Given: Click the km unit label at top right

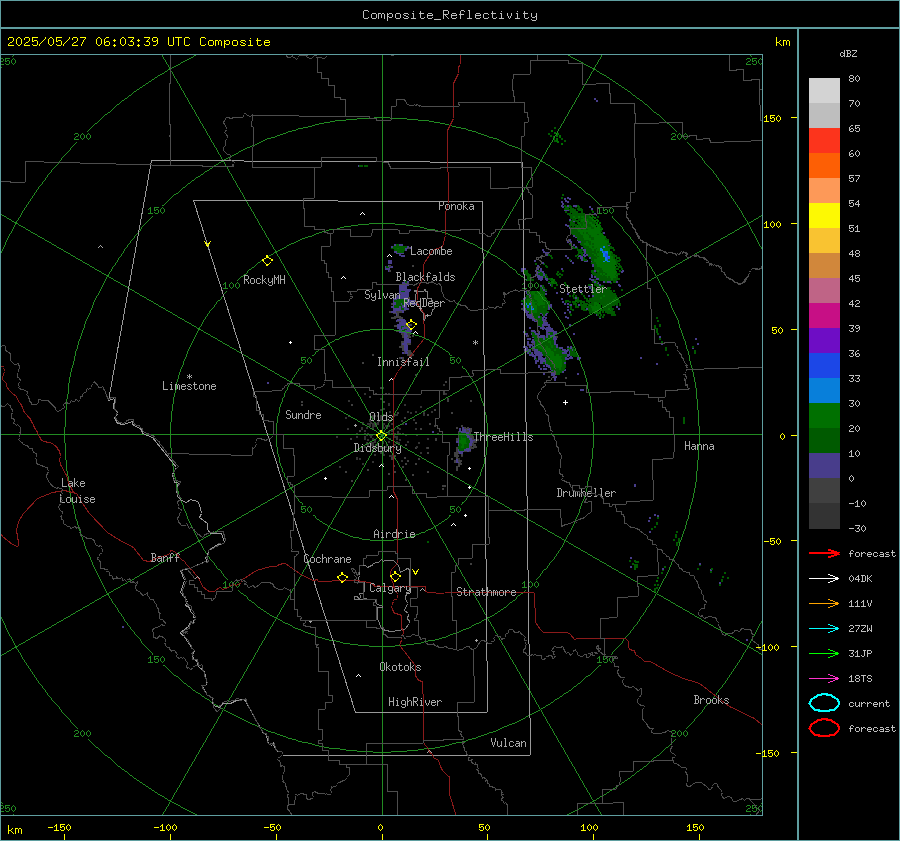Looking at the screenshot, I should pos(782,42).
